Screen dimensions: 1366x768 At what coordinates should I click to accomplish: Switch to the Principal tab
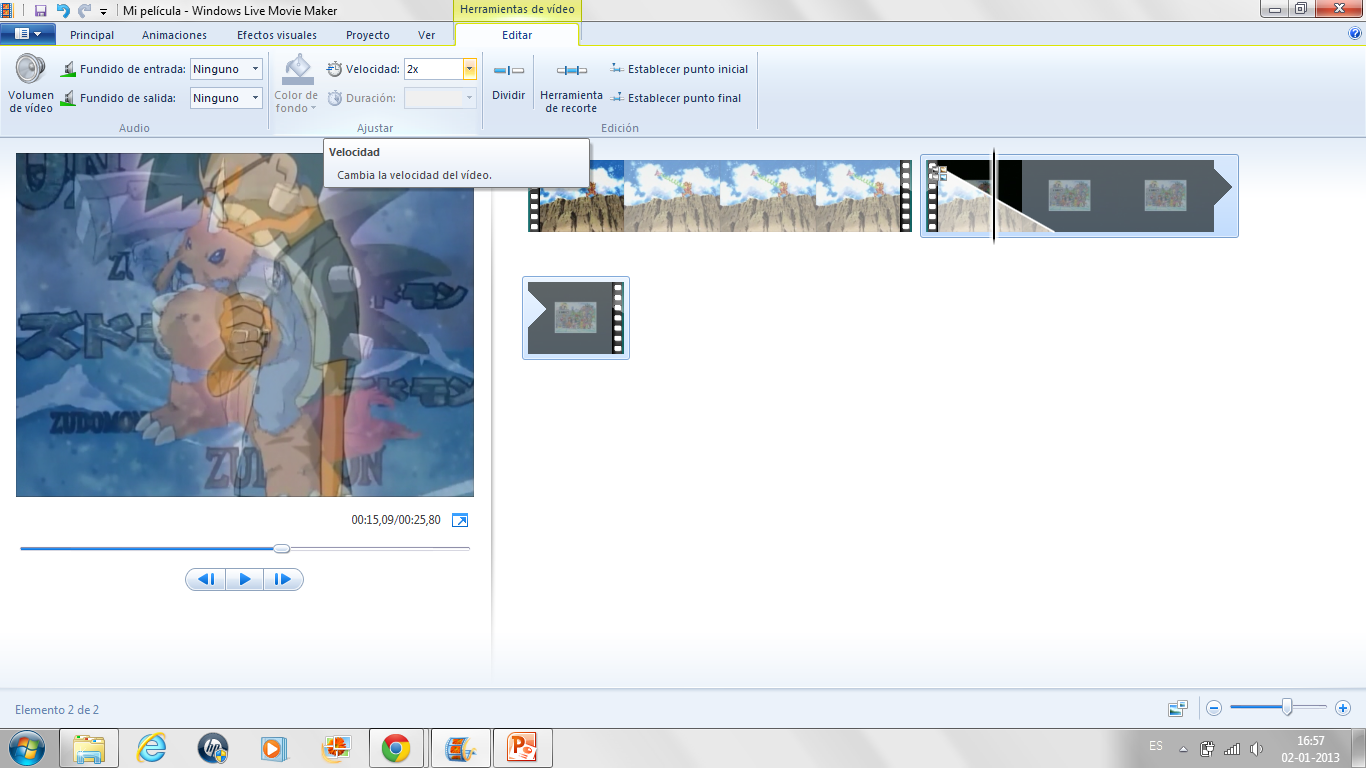tap(92, 35)
